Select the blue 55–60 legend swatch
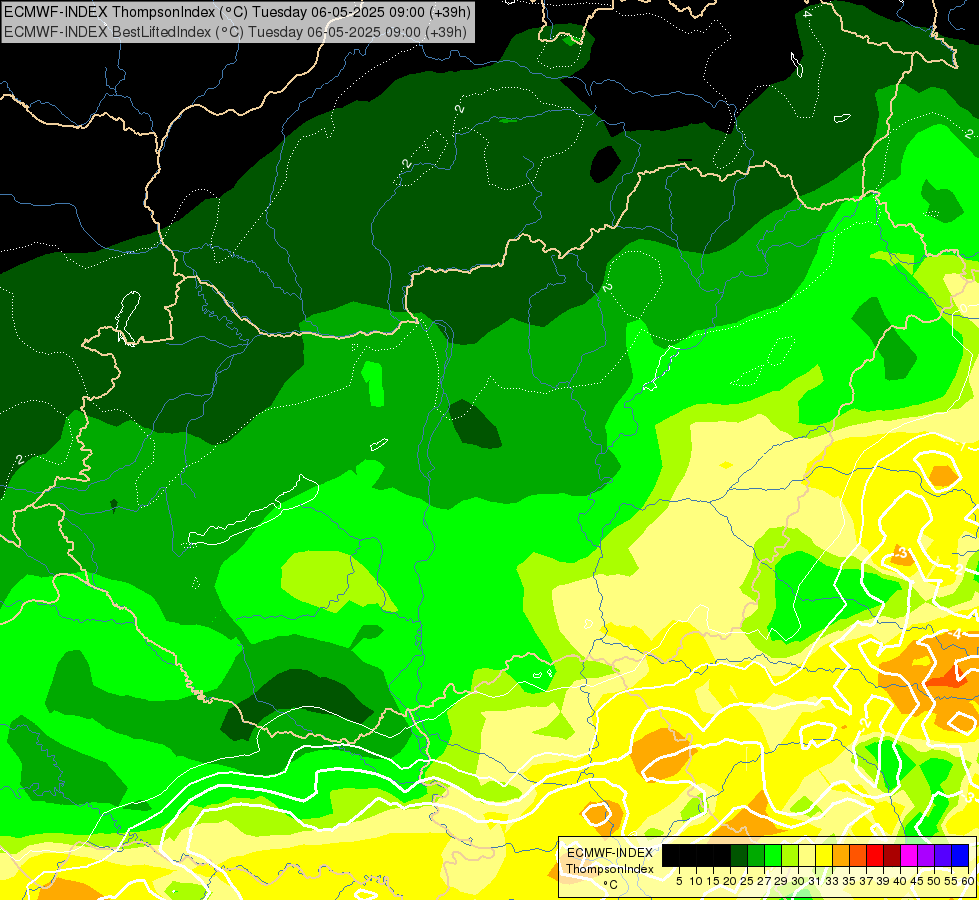This screenshot has height=900, width=979. point(960,855)
